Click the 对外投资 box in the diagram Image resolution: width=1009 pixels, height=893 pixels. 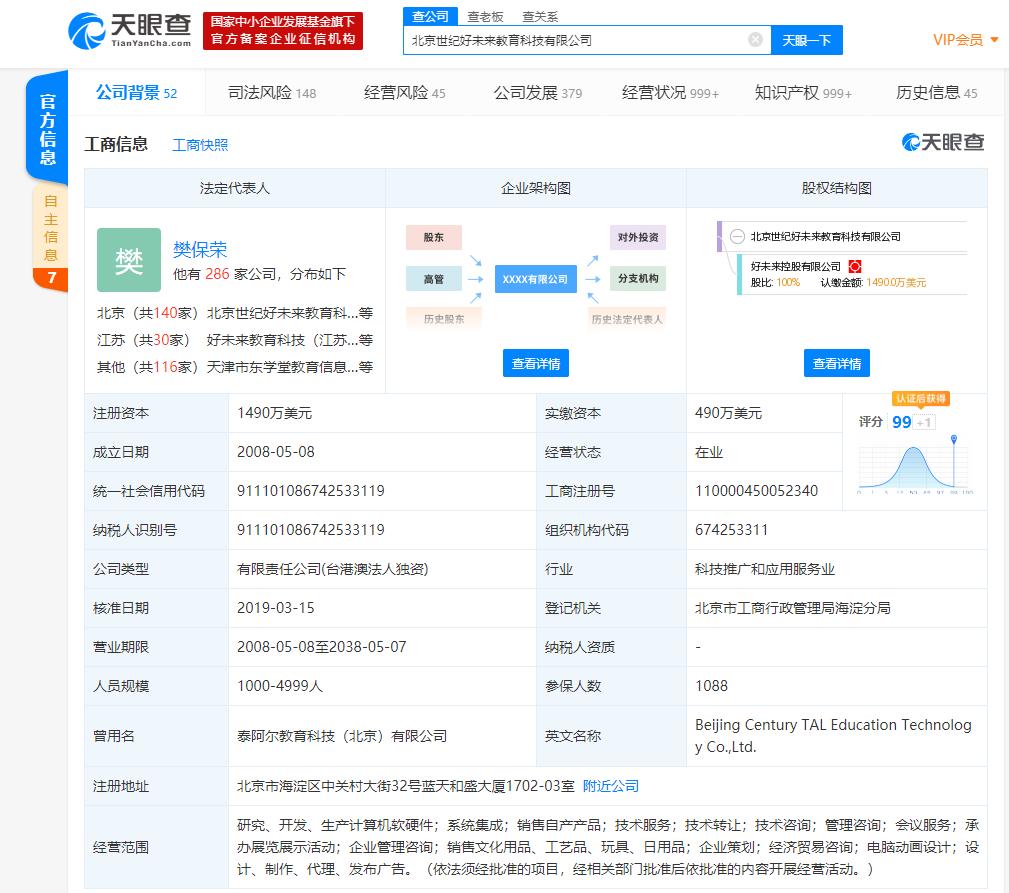pos(638,237)
